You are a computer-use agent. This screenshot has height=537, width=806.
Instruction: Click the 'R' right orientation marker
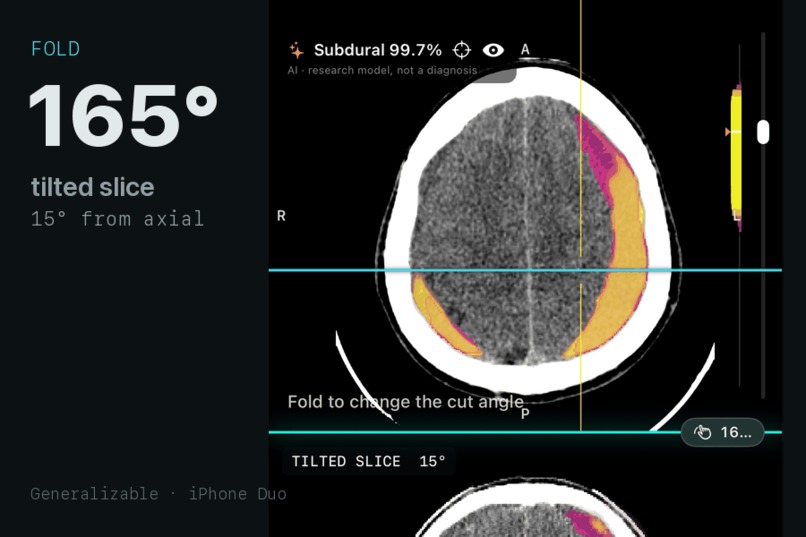tap(281, 216)
